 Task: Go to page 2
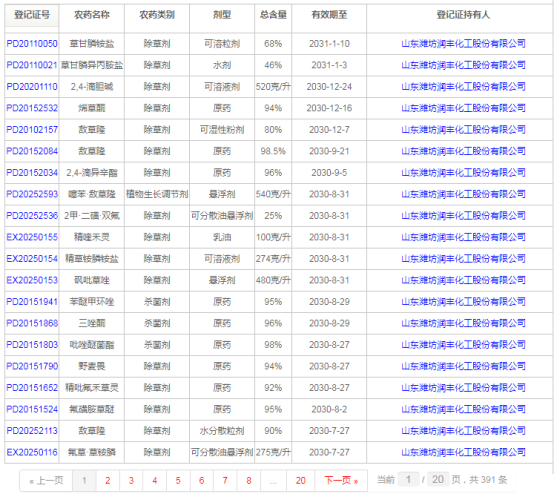pos(108,481)
